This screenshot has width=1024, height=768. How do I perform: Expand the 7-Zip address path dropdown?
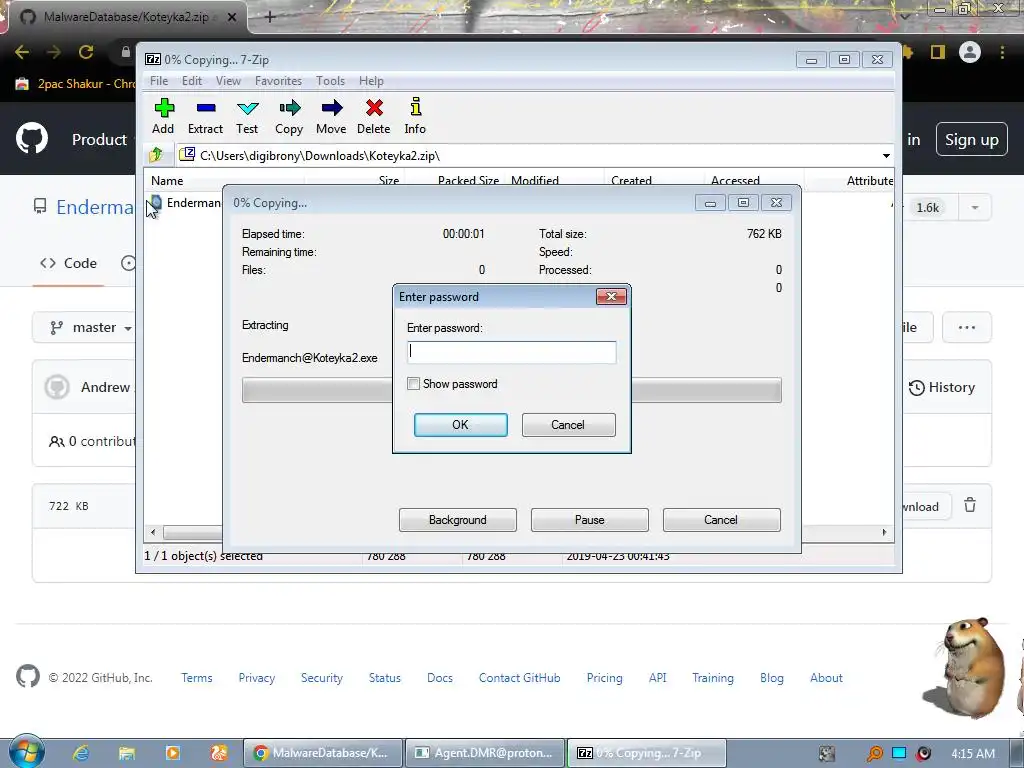886,155
